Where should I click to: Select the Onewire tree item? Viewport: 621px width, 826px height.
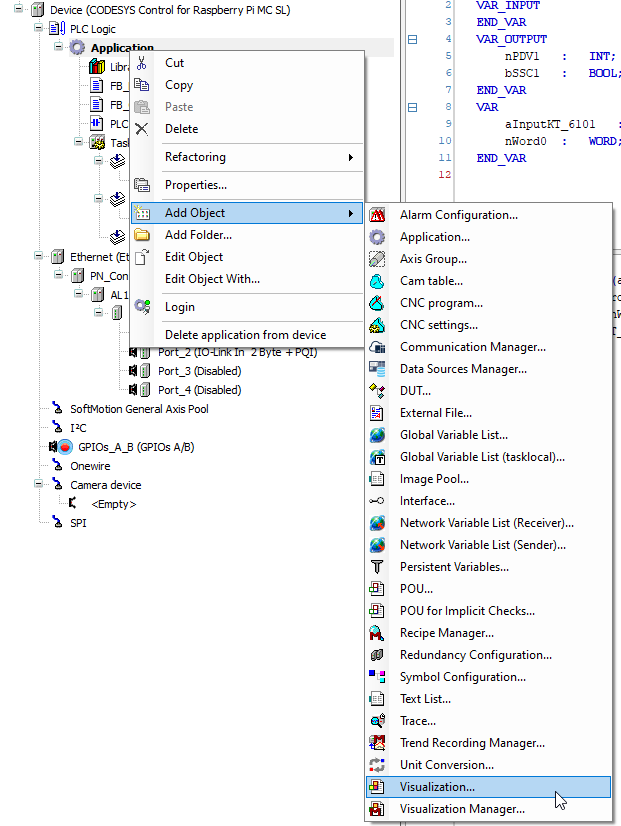tap(90, 466)
